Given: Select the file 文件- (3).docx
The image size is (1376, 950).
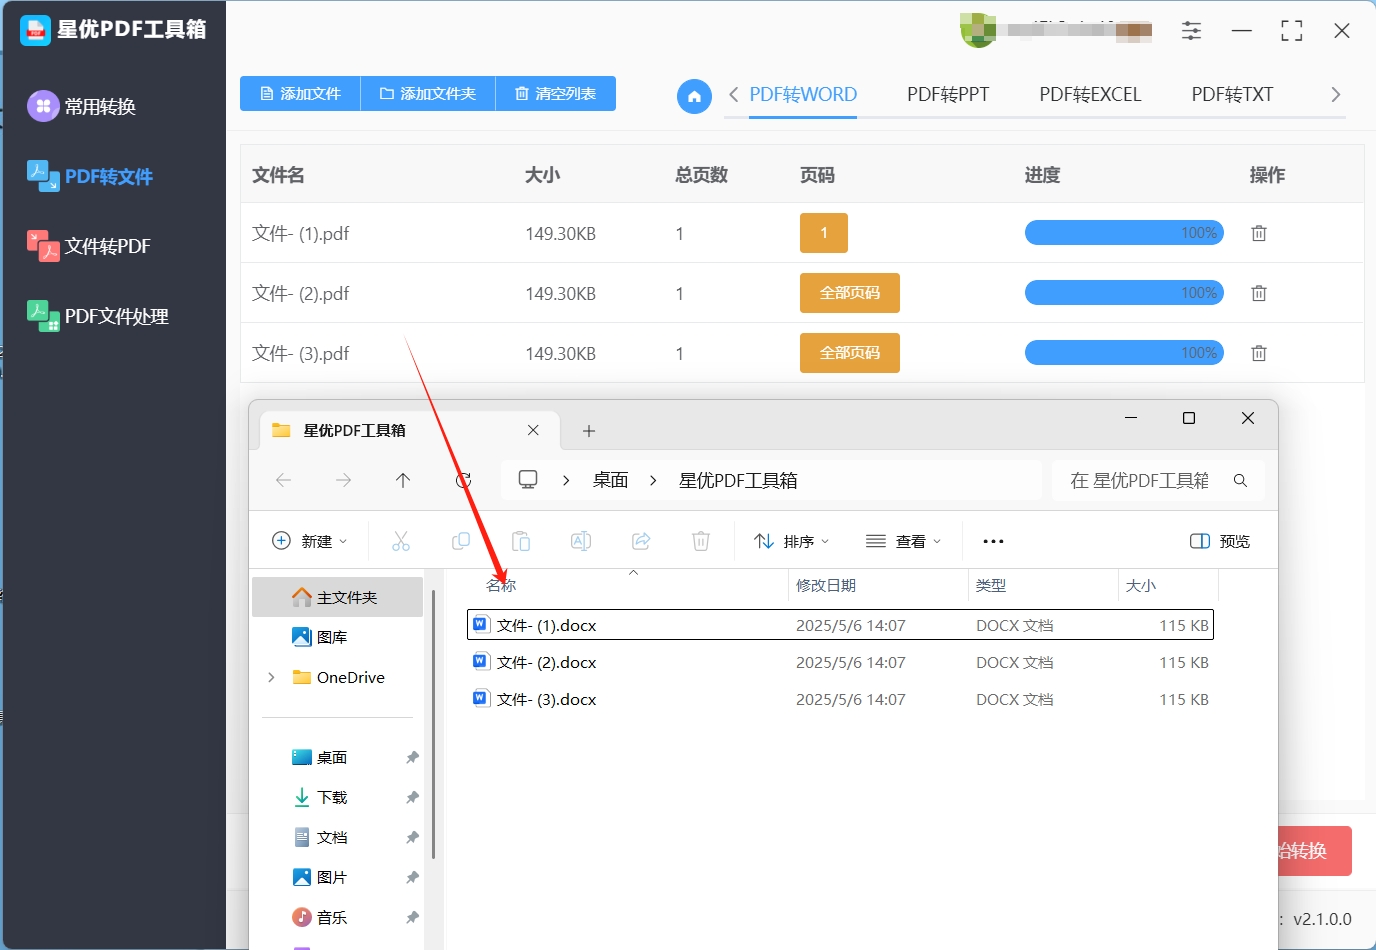Looking at the screenshot, I should [840, 699].
